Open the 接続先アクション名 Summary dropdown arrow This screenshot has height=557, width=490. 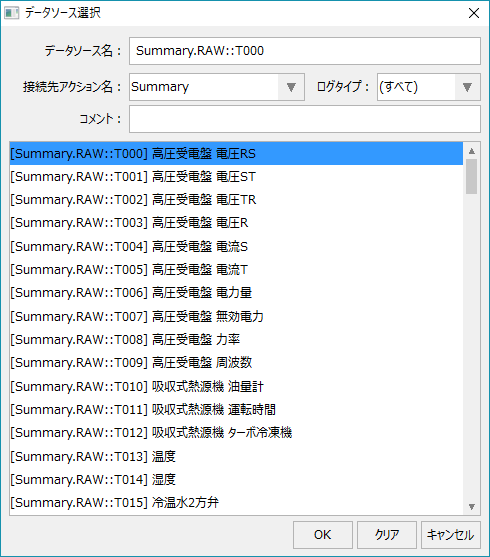[291, 87]
